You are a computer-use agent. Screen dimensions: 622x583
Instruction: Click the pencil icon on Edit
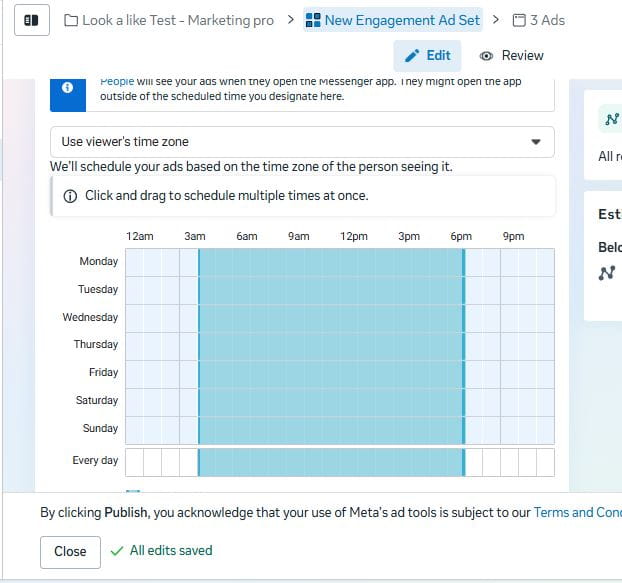(x=412, y=56)
